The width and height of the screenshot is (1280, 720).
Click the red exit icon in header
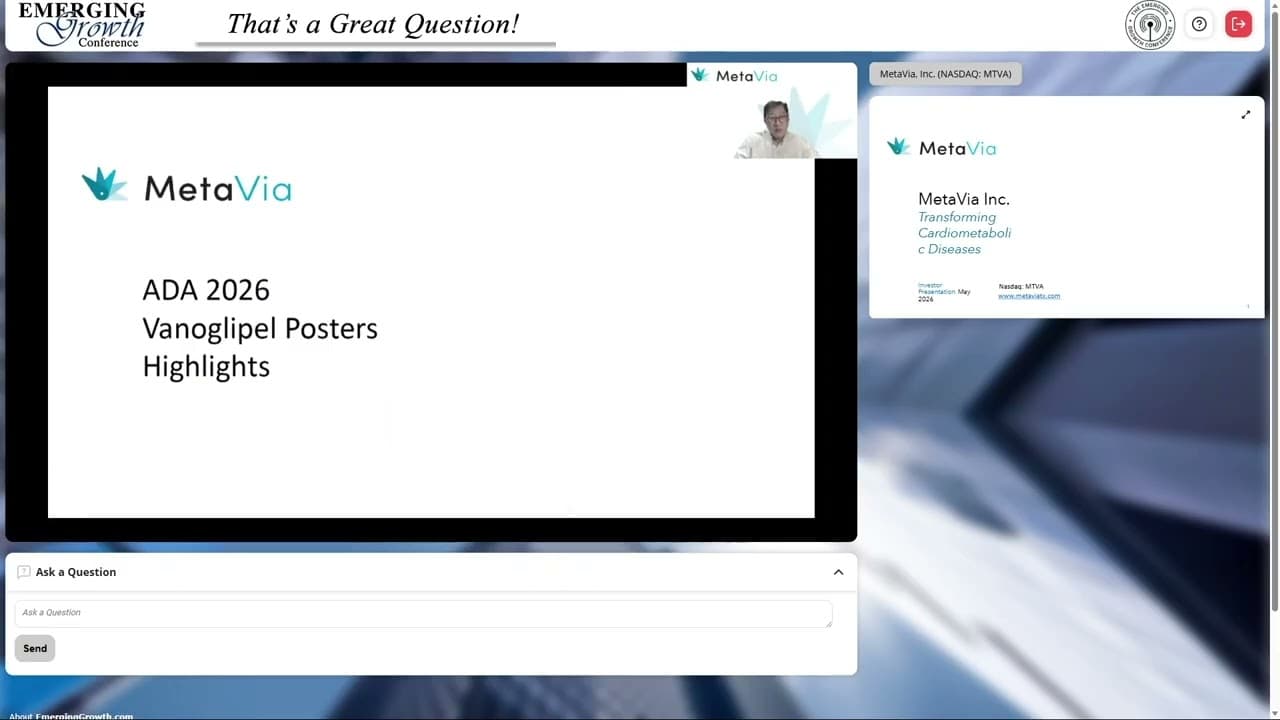click(x=1238, y=24)
